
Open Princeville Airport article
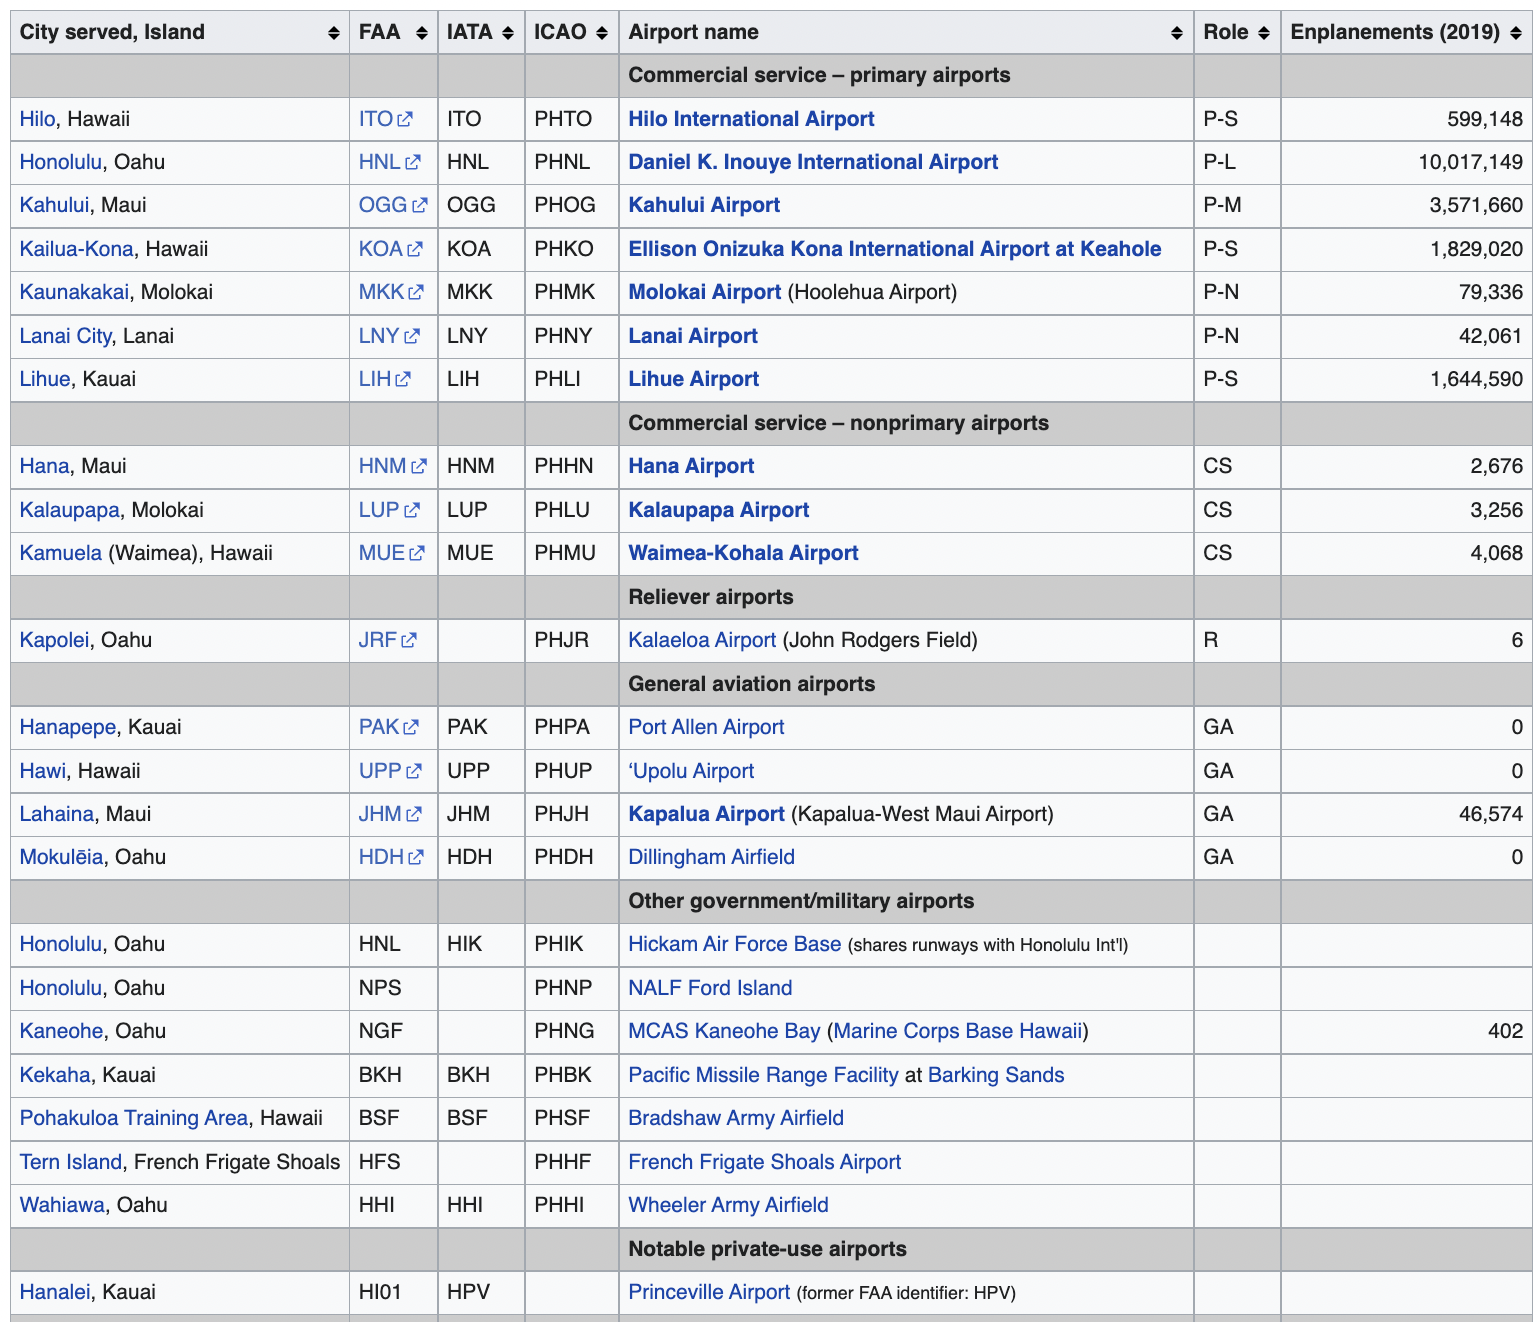(x=709, y=1292)
